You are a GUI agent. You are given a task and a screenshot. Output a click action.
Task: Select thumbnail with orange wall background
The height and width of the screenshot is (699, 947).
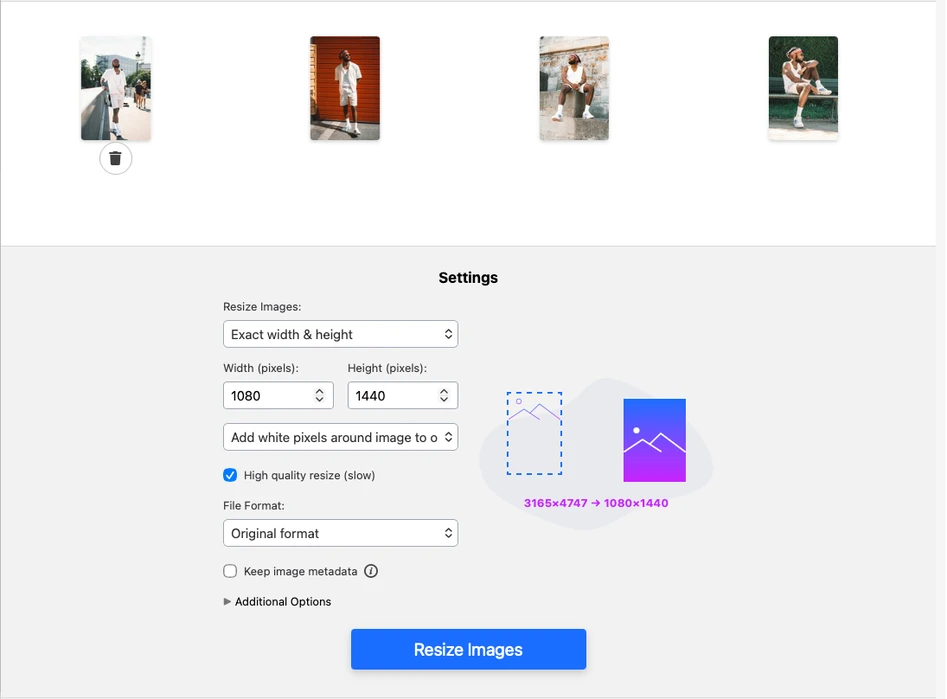coord(345,88)
